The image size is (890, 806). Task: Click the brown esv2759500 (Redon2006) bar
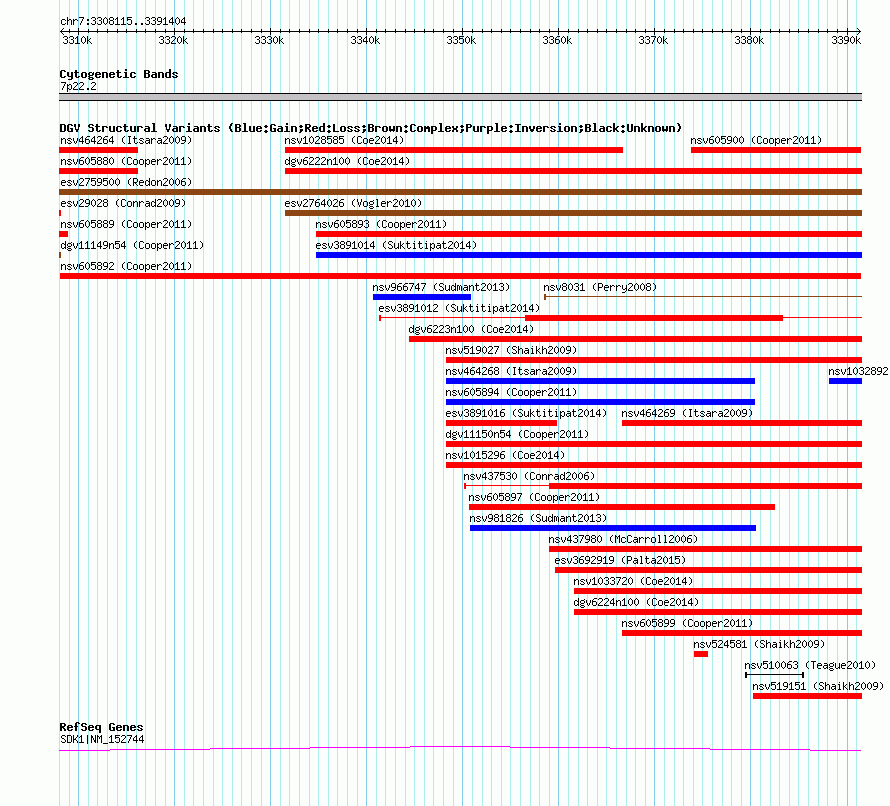pyautogui.click(x=460, y=192)
